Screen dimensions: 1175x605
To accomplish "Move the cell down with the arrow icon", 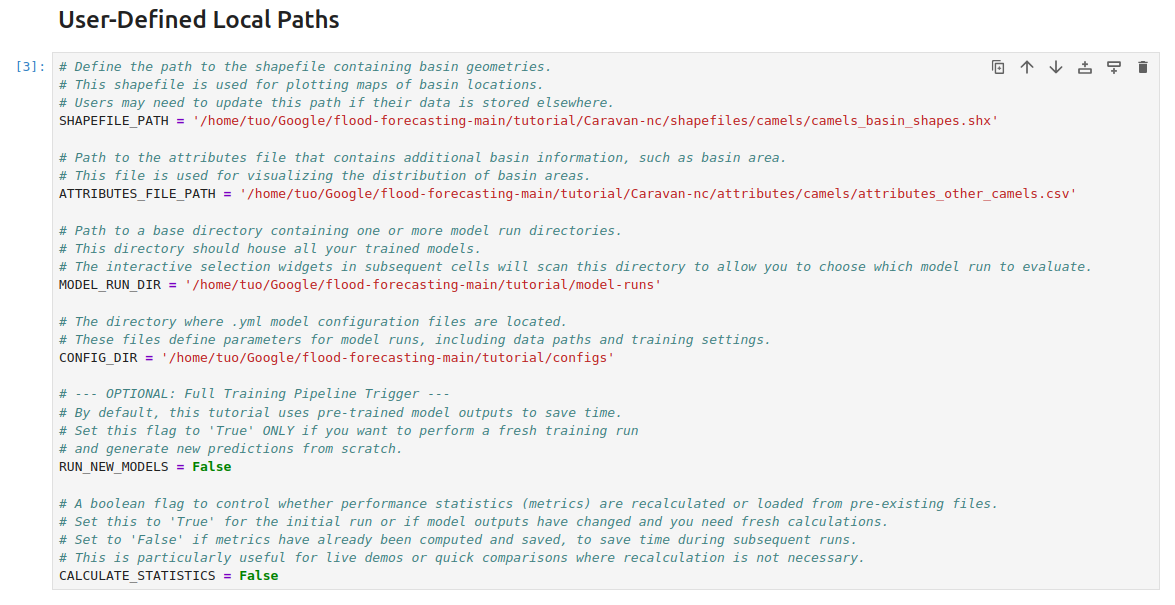I will click(x=1056, y=67).
